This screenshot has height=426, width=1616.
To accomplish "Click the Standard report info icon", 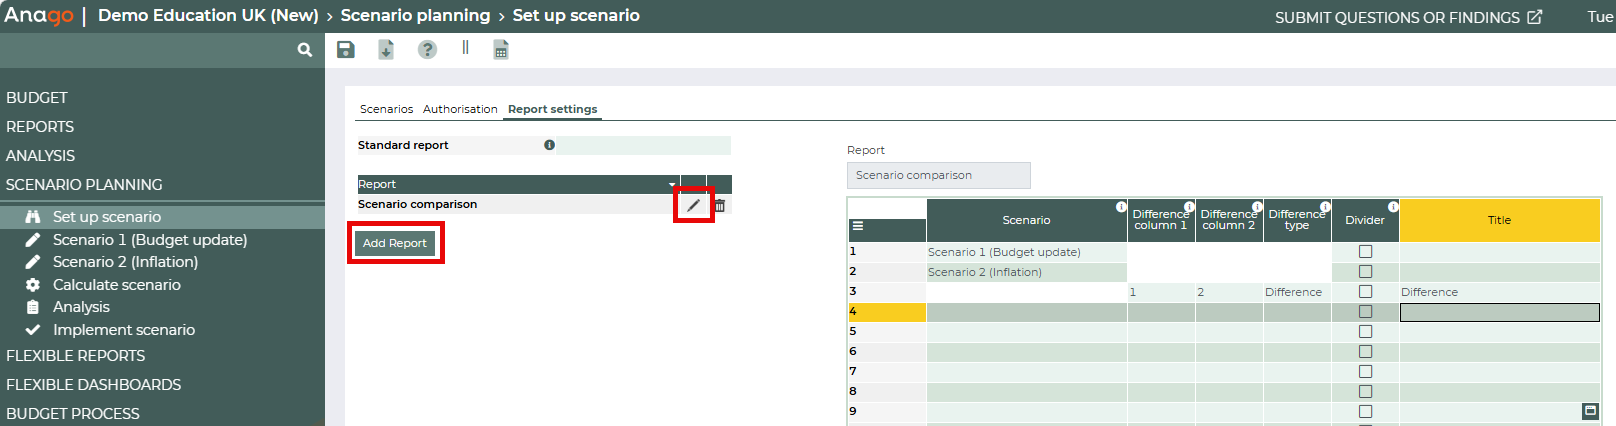I will 549,145.
